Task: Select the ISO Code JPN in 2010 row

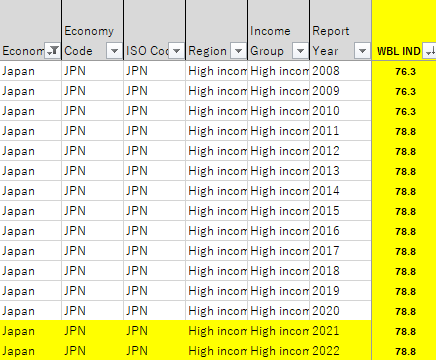Action: tap(155, 111)
